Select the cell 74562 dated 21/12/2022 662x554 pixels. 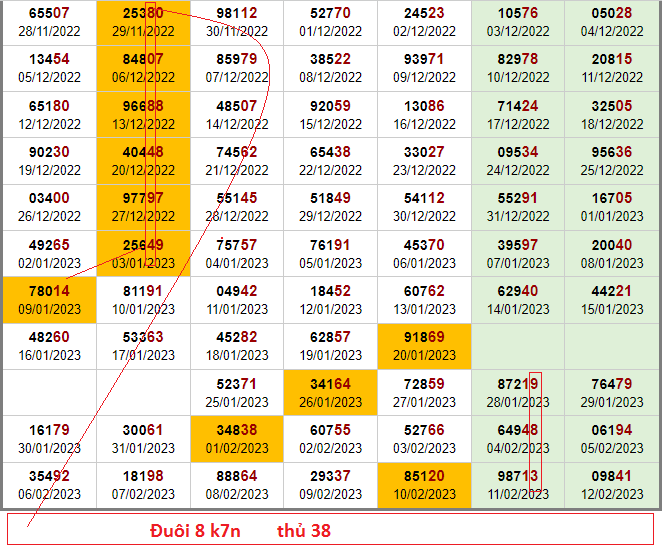click(236, 162)
